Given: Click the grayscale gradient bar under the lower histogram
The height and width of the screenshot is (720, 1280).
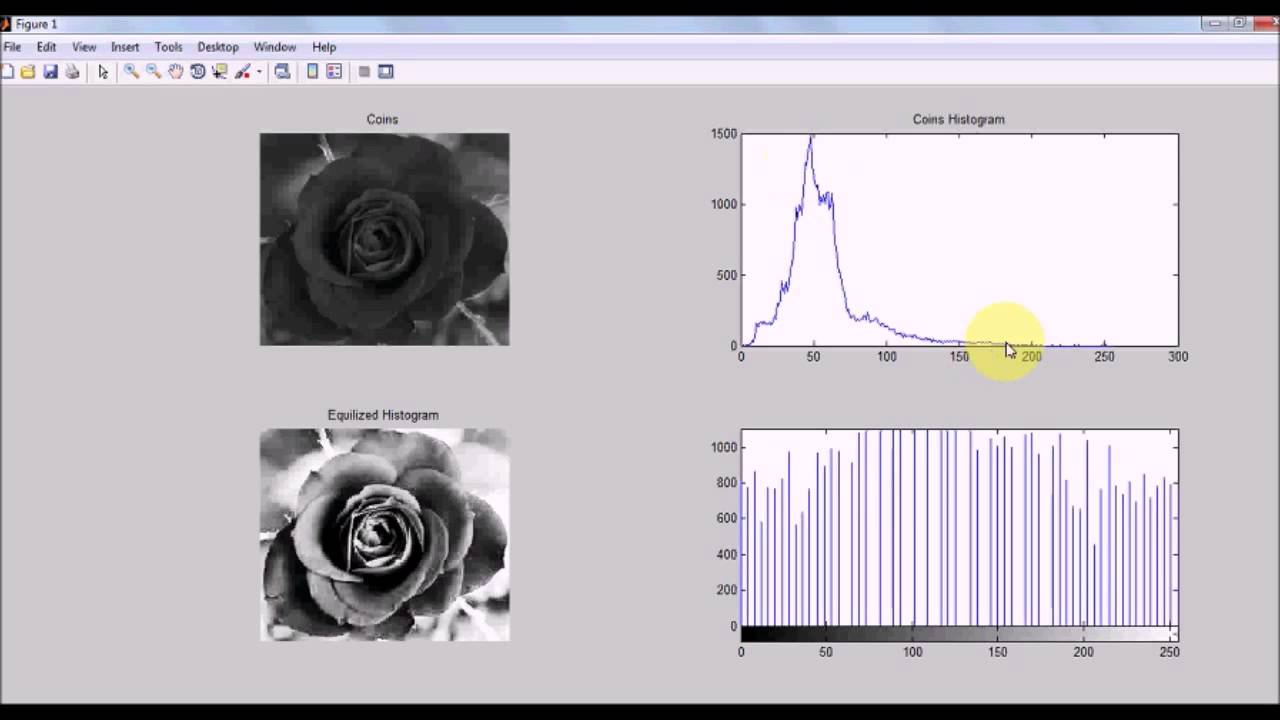Looking at the screenshot, I should pos(959,634).
